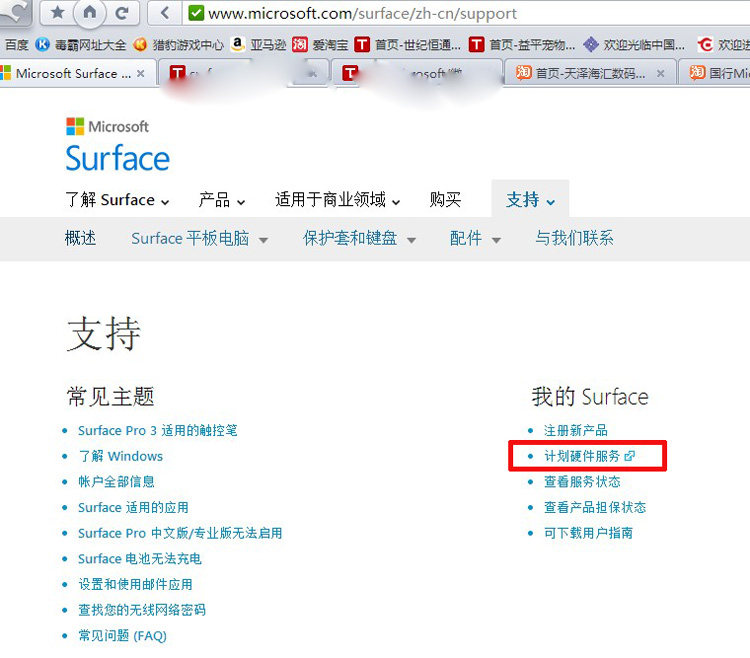Expand 保护套和键盘 dropdown
This screenshot has height=658, width=750.
(x=359, y=238)
